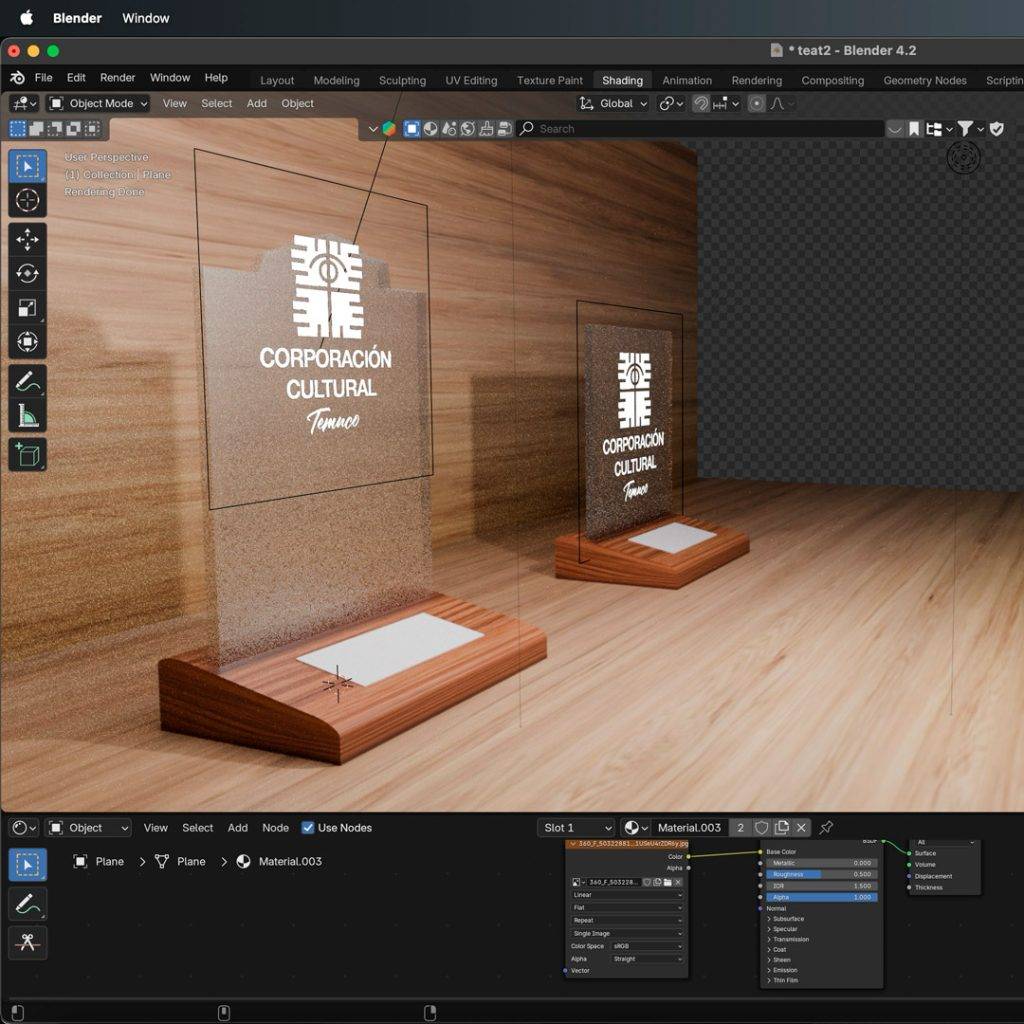Open the node editor type dropdown
1024x1024 pixels.
[24, 827]
